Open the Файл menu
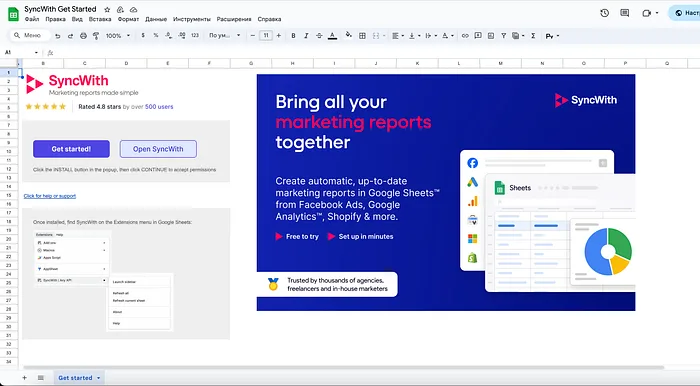 (x=32, y=19)
